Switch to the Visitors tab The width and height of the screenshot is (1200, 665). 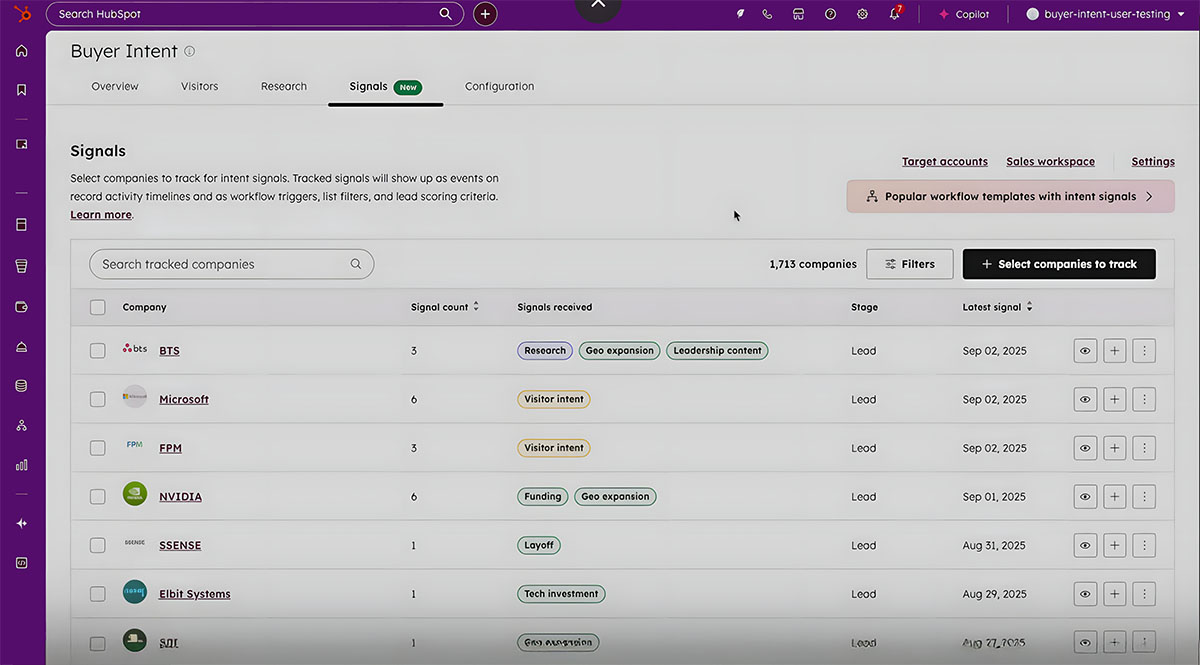199,86
